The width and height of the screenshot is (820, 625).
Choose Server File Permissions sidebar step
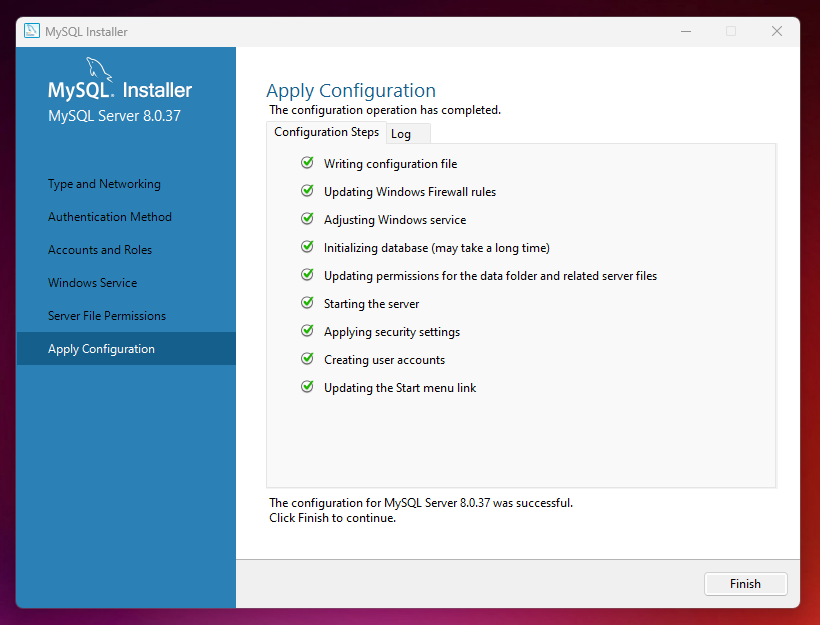(107, 316)
